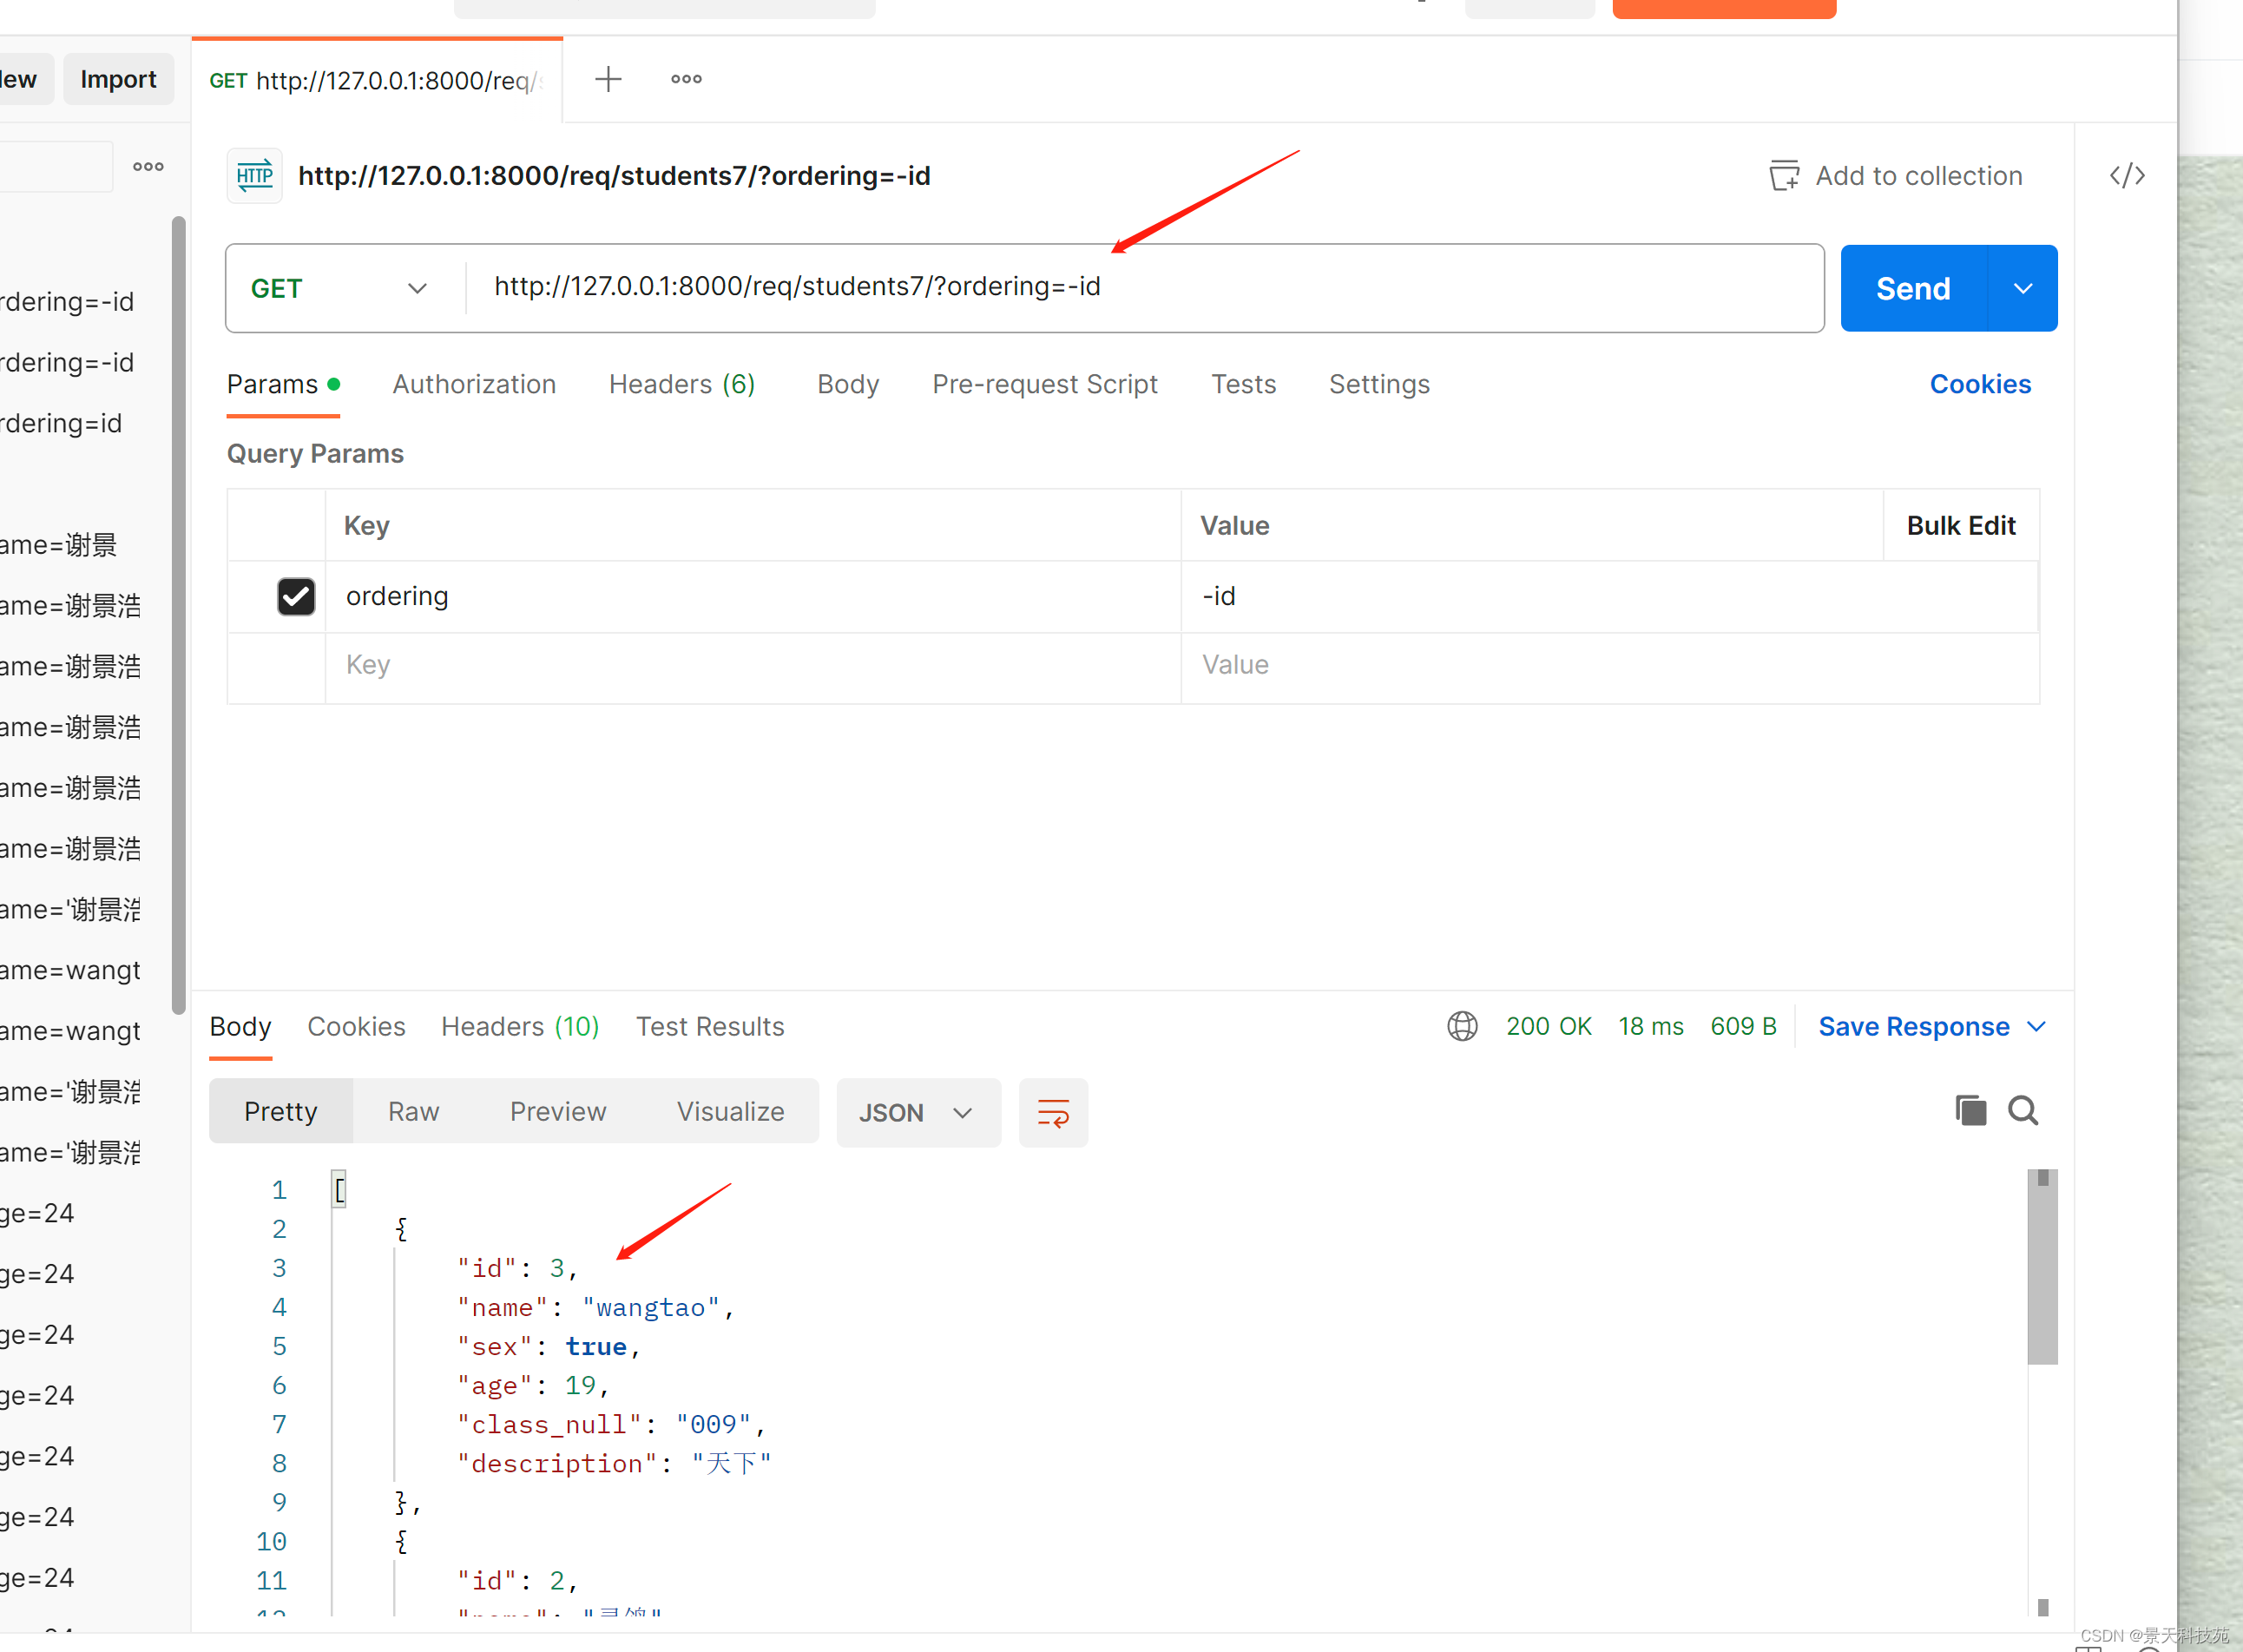Open tab options three-dot menu
Image resolution: width=2243 pixels, height=1652 pixels.
[x=686, y=79]
